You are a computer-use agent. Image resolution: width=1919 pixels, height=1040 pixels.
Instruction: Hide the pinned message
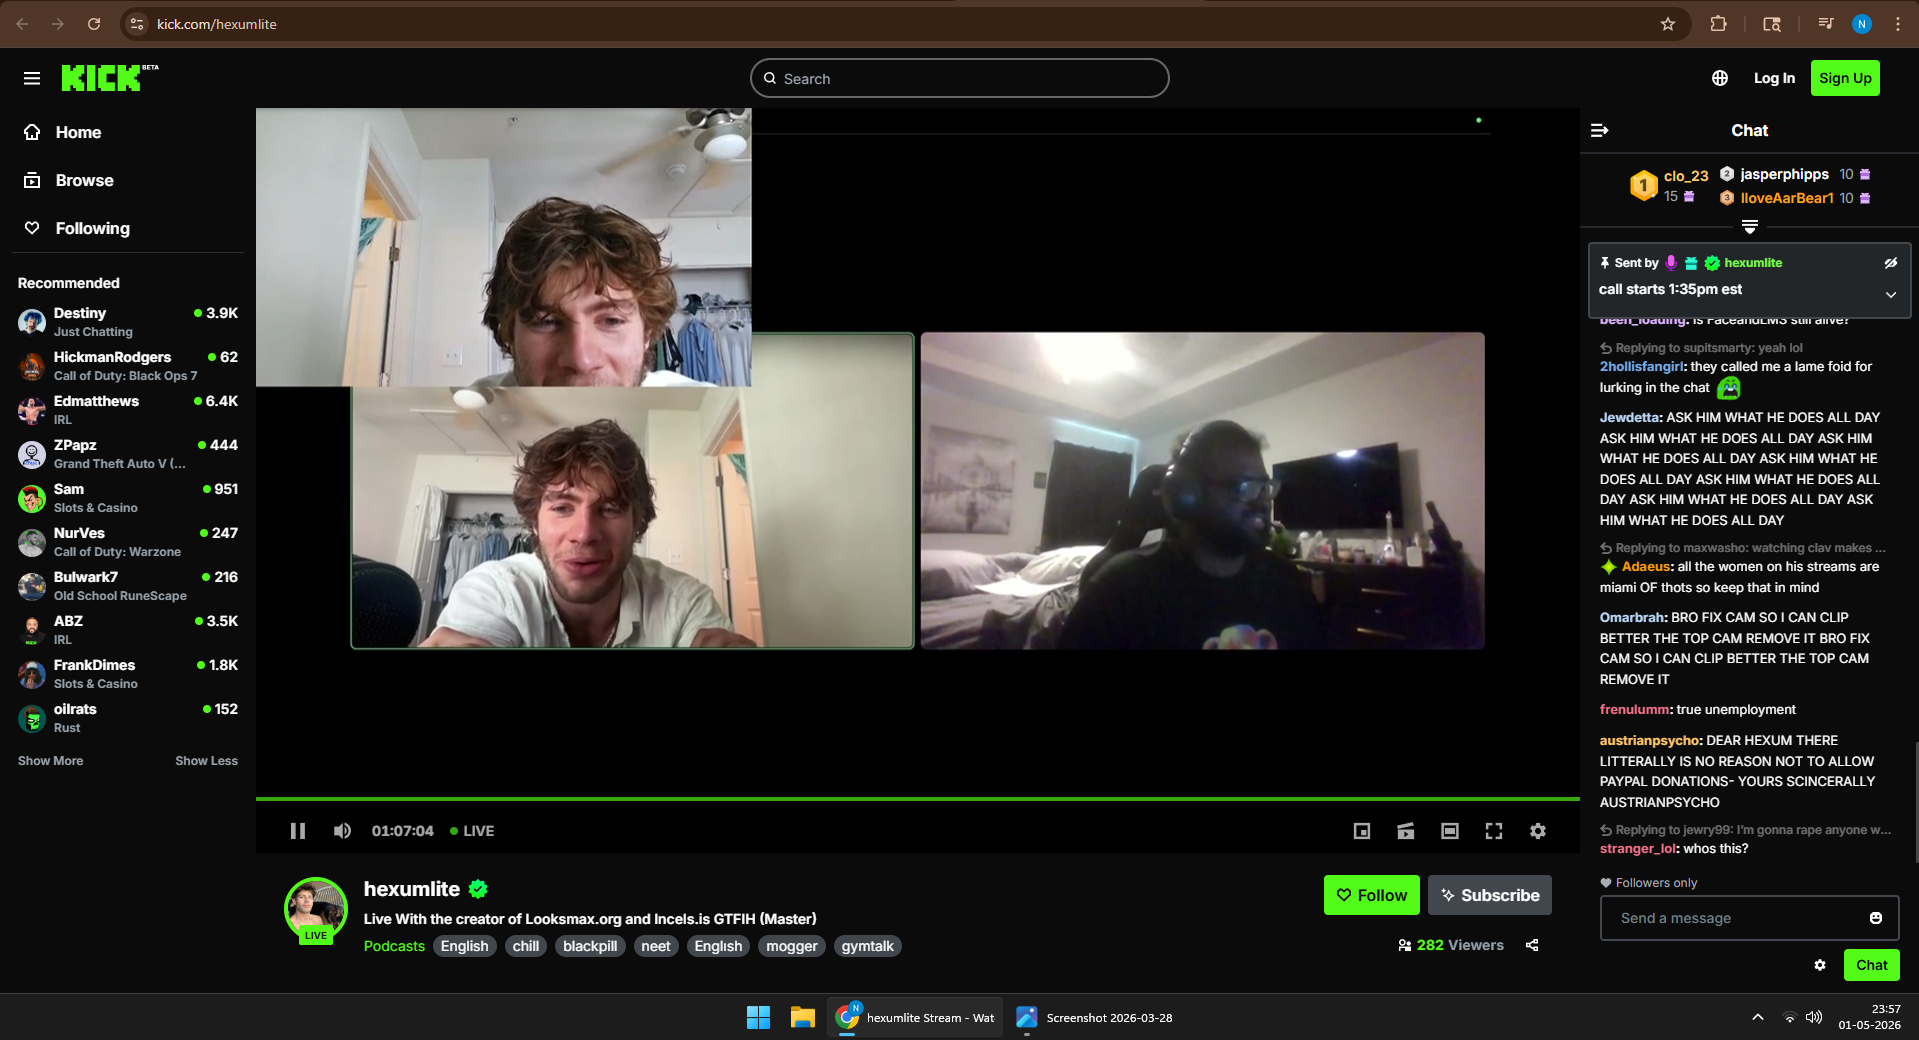pyautogui.click(x=1891, y=263)
